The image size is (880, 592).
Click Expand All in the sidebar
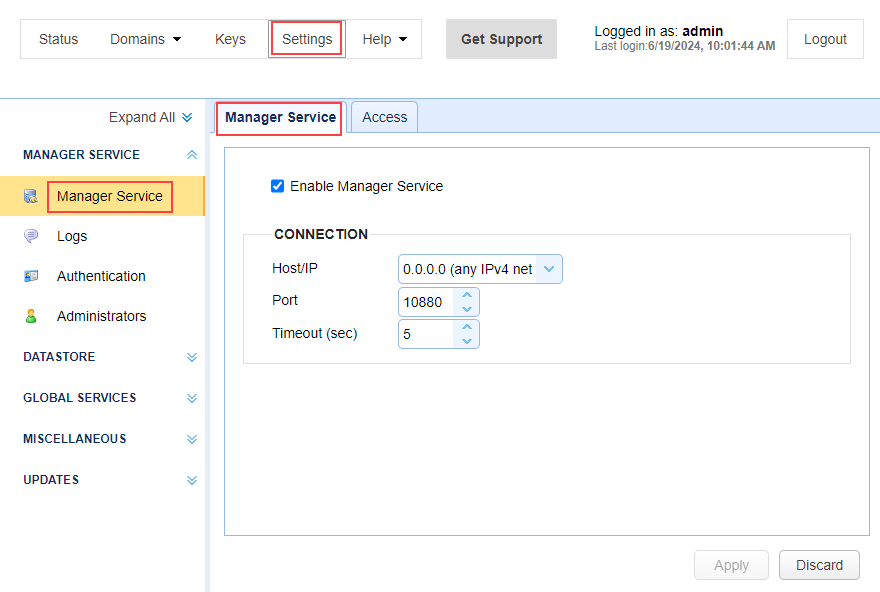(150, 117)
